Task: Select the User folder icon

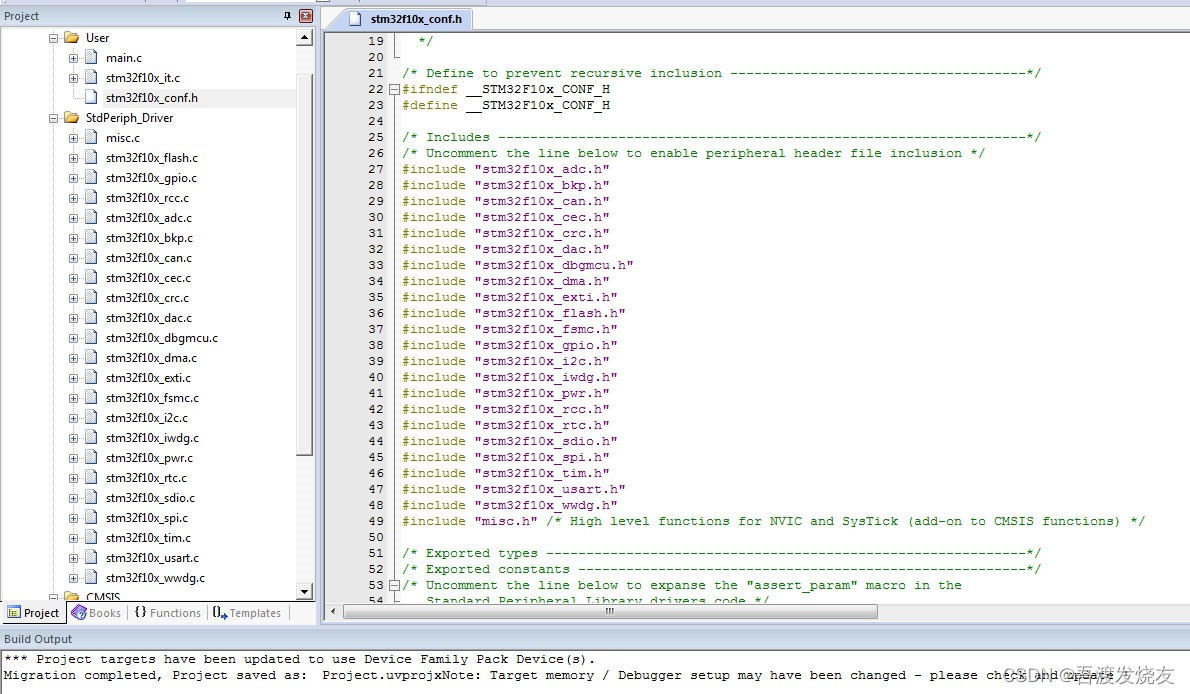Action: pyautogui.click(x=72, y=37)
